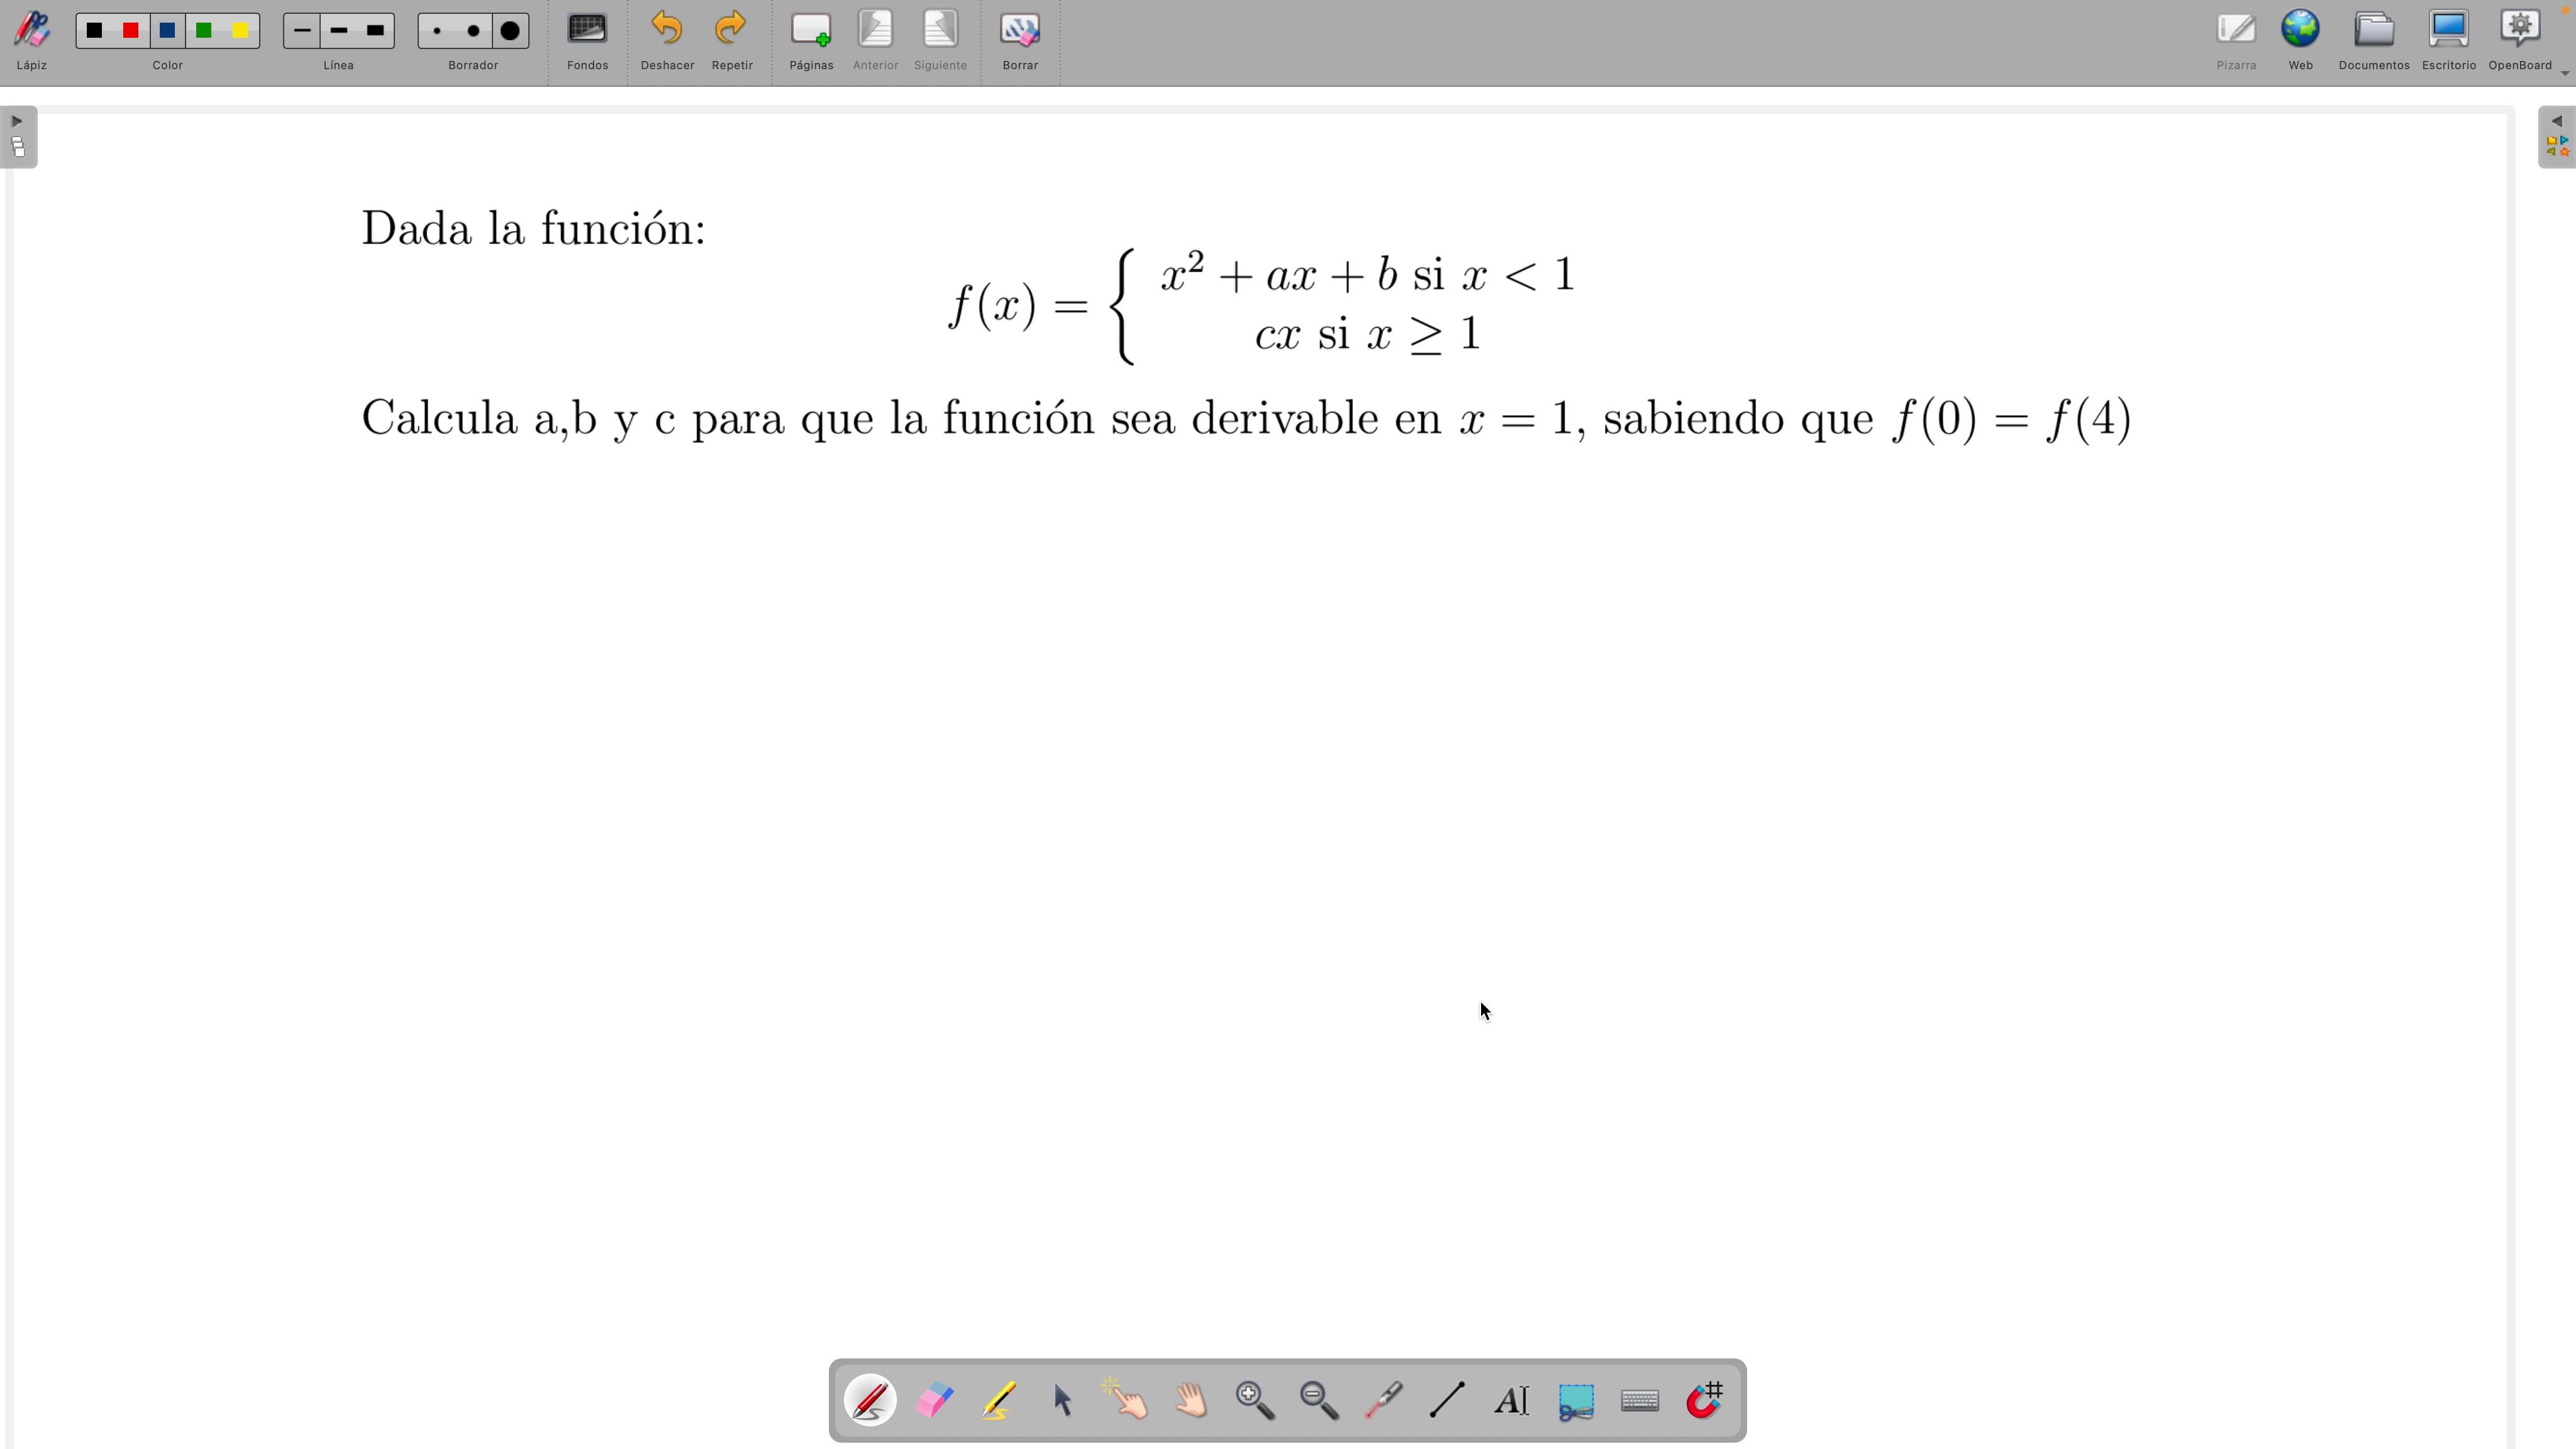This screenshot has width=2576, height=1449.
Task: Select the eraser tool in bottom palette
Action: click(x=934, y=1400)
